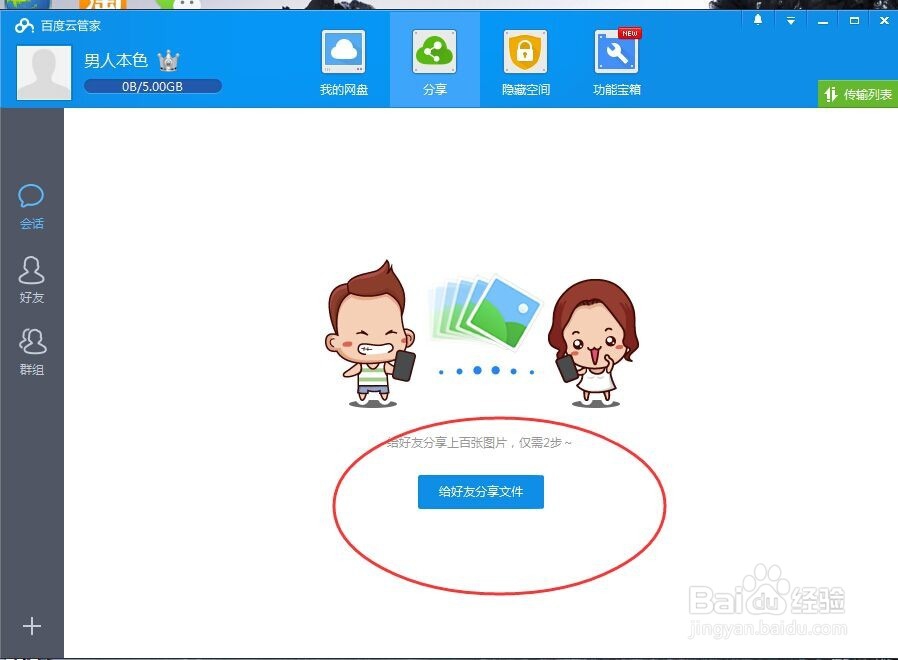This screenshot has width=898, height=660.
Task: Click the 百度云管家 logo icon
Action: coord(25,25)
